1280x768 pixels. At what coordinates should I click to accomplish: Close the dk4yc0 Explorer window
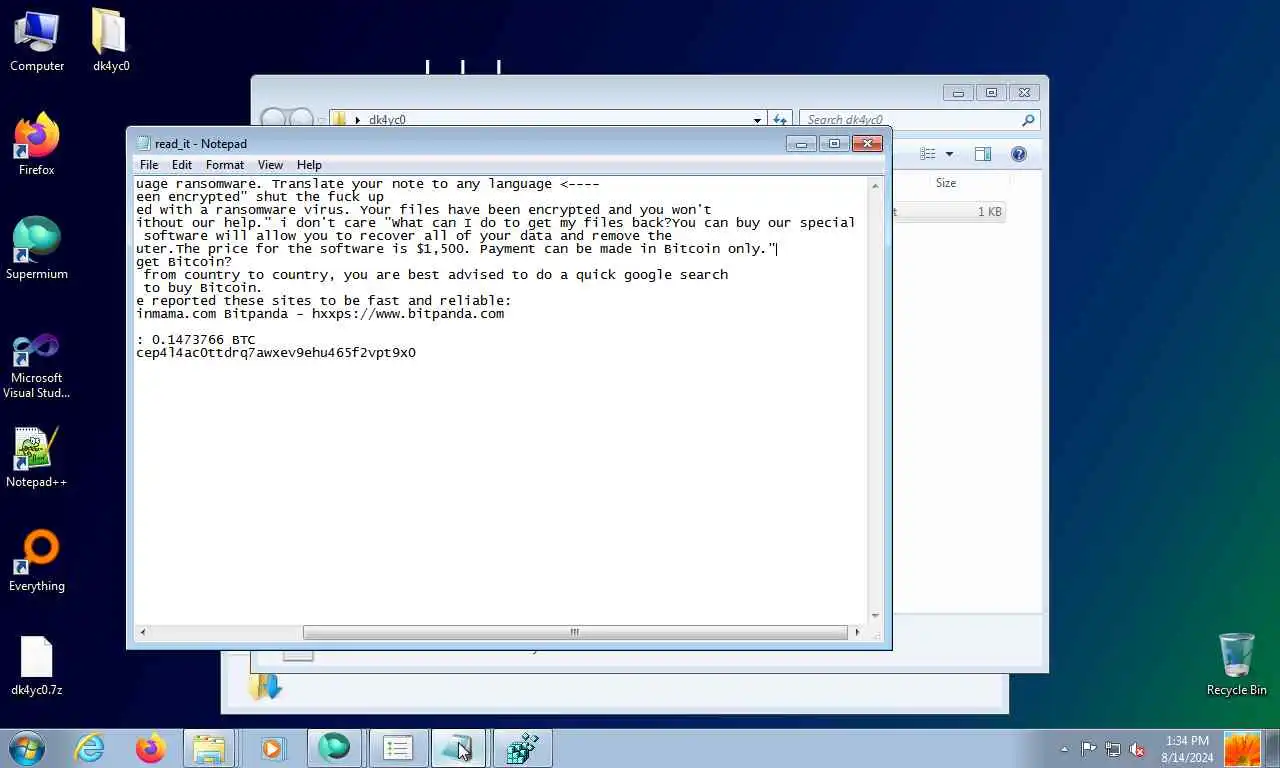pyautogui.click(x=1024, y=93)
